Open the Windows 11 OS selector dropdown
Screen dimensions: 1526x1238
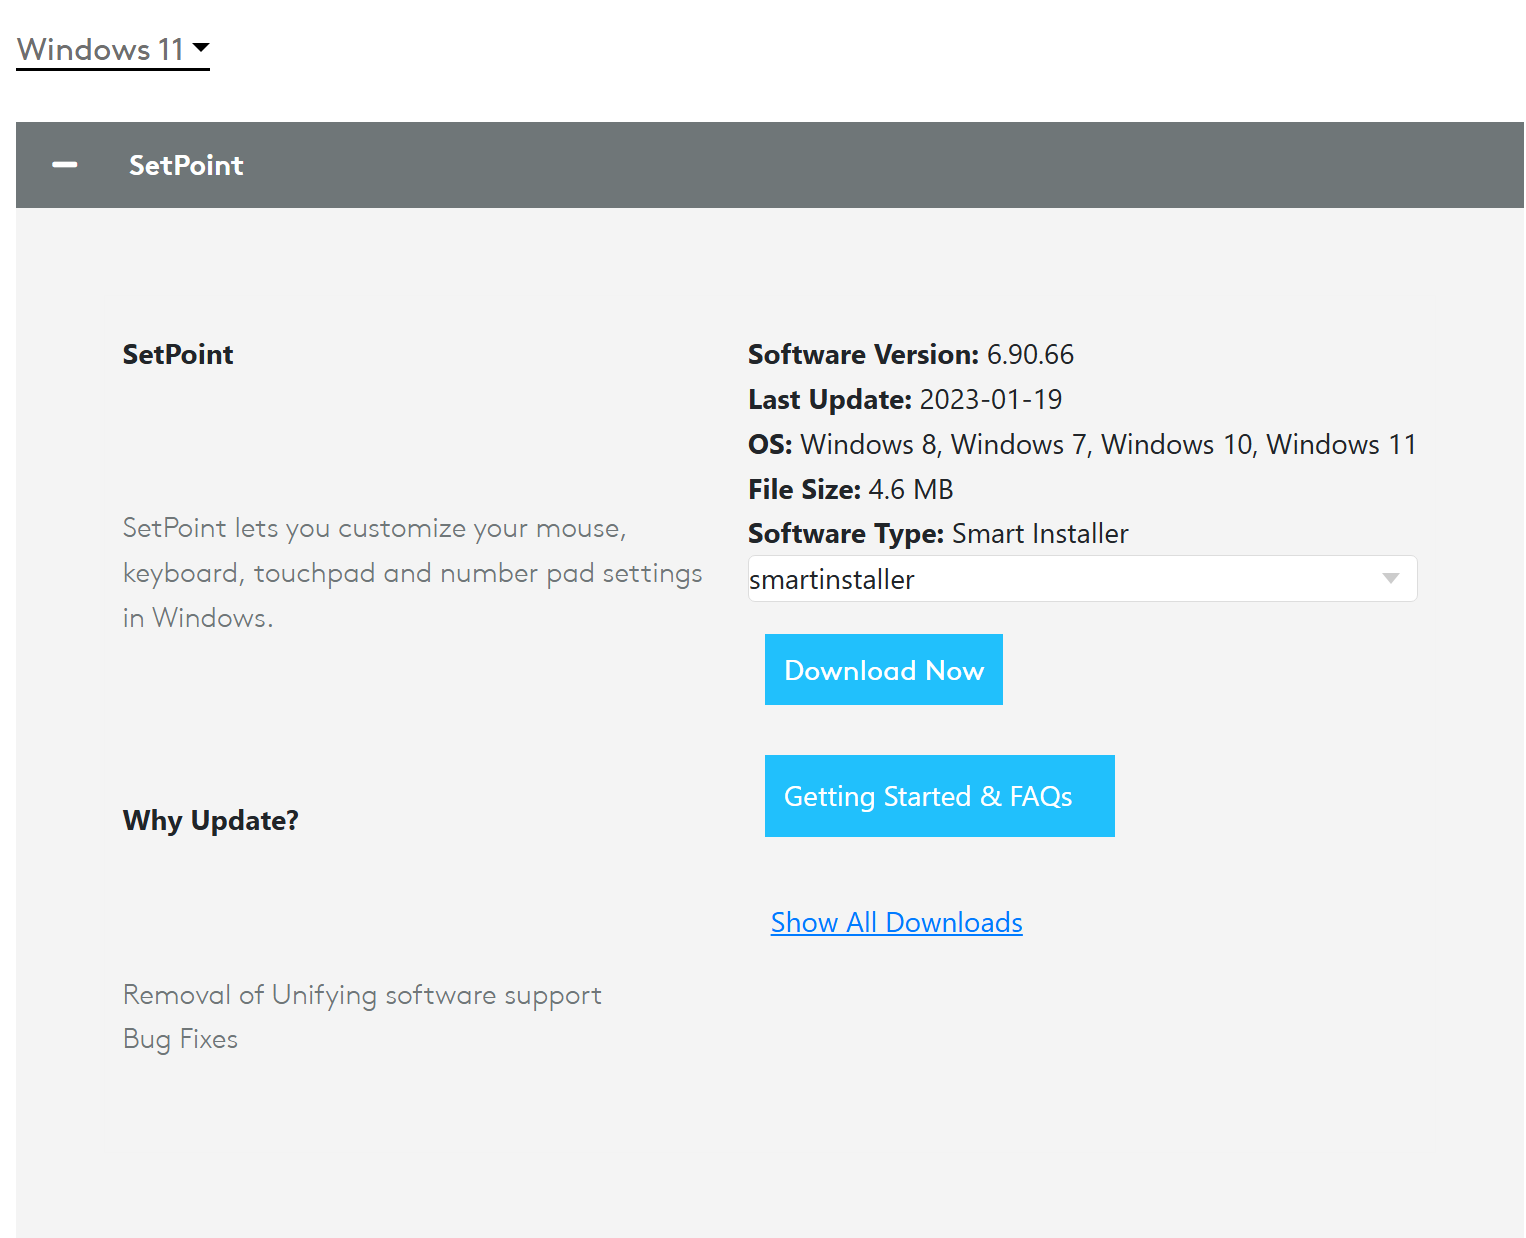tap(113, 49)
